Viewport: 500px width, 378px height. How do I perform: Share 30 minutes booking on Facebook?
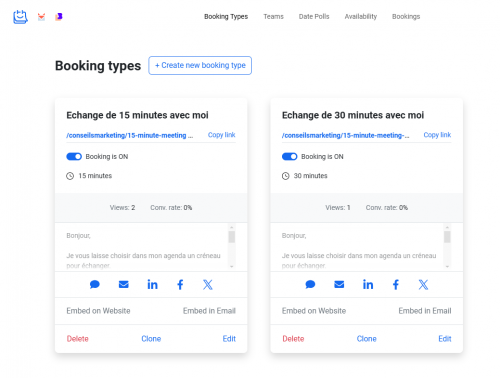point(396,284)
